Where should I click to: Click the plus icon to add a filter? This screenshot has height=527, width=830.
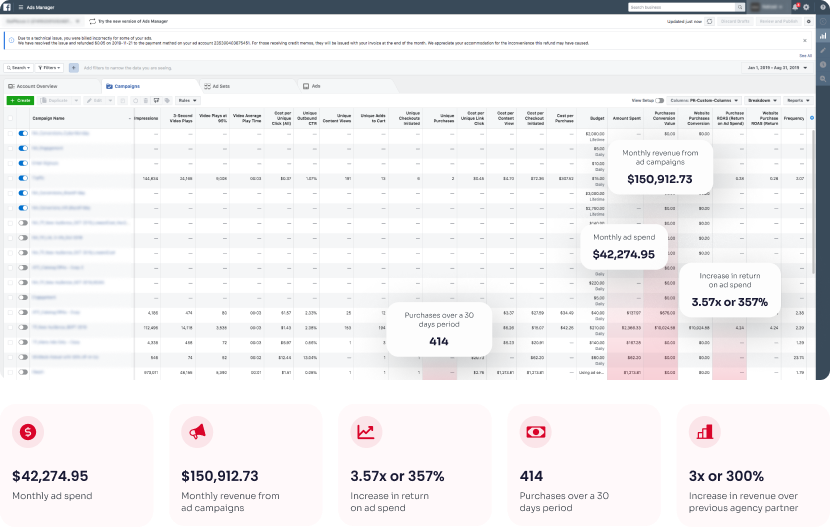click(73, 68)
